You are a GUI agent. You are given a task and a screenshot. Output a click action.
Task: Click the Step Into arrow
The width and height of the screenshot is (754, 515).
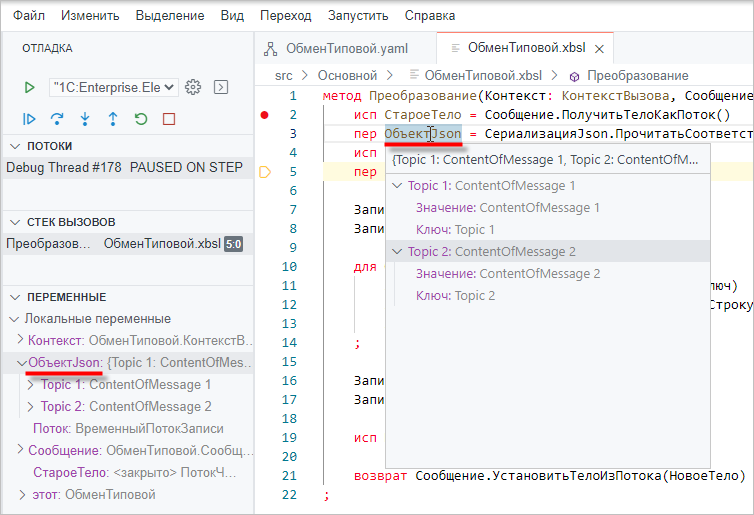(x=85, y=119)
